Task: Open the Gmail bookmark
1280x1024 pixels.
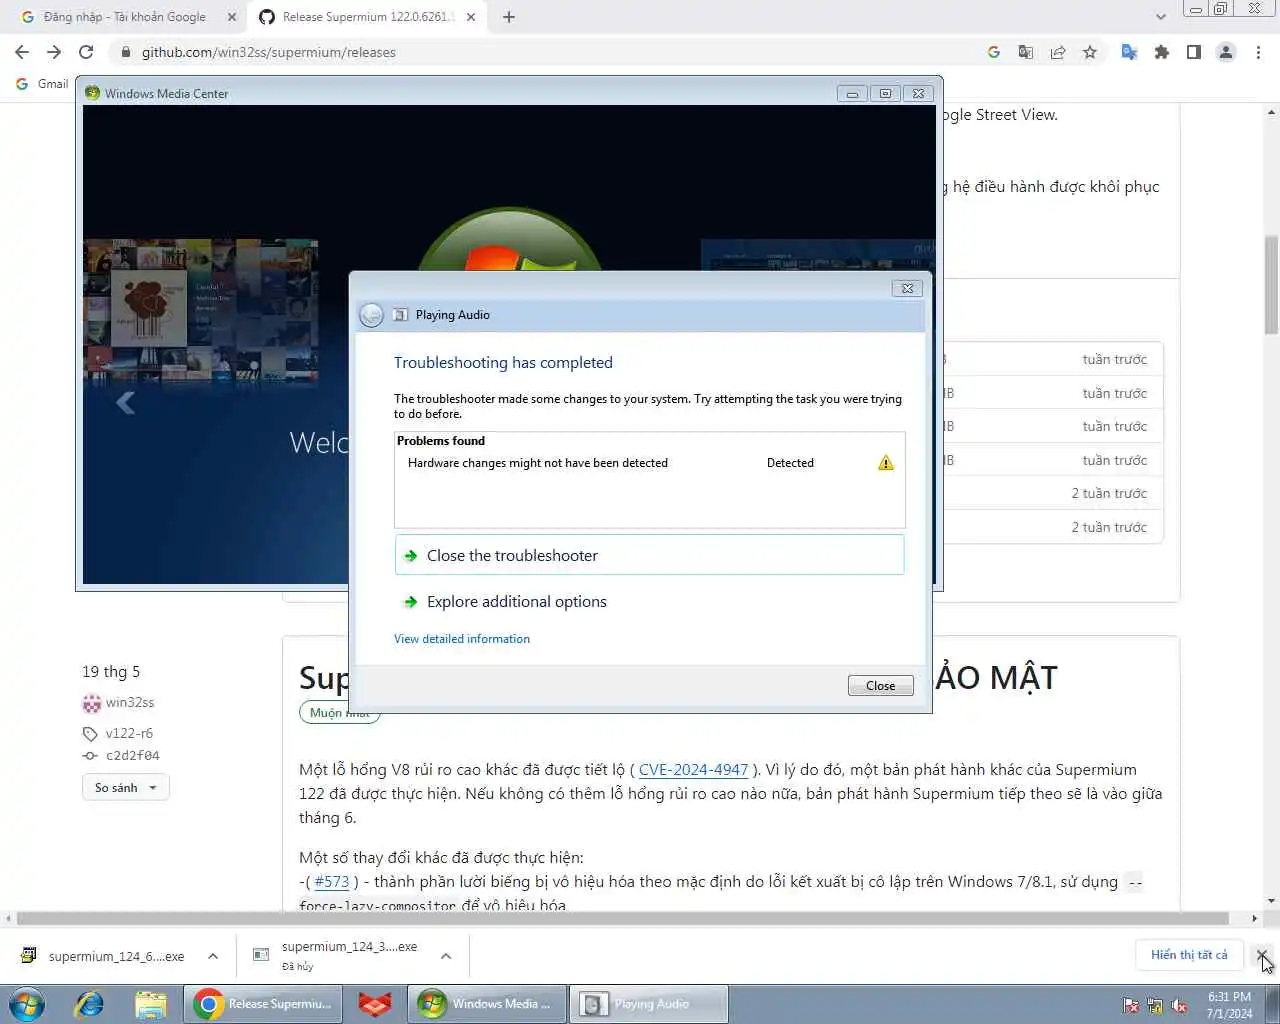Action: click(42, 84)
